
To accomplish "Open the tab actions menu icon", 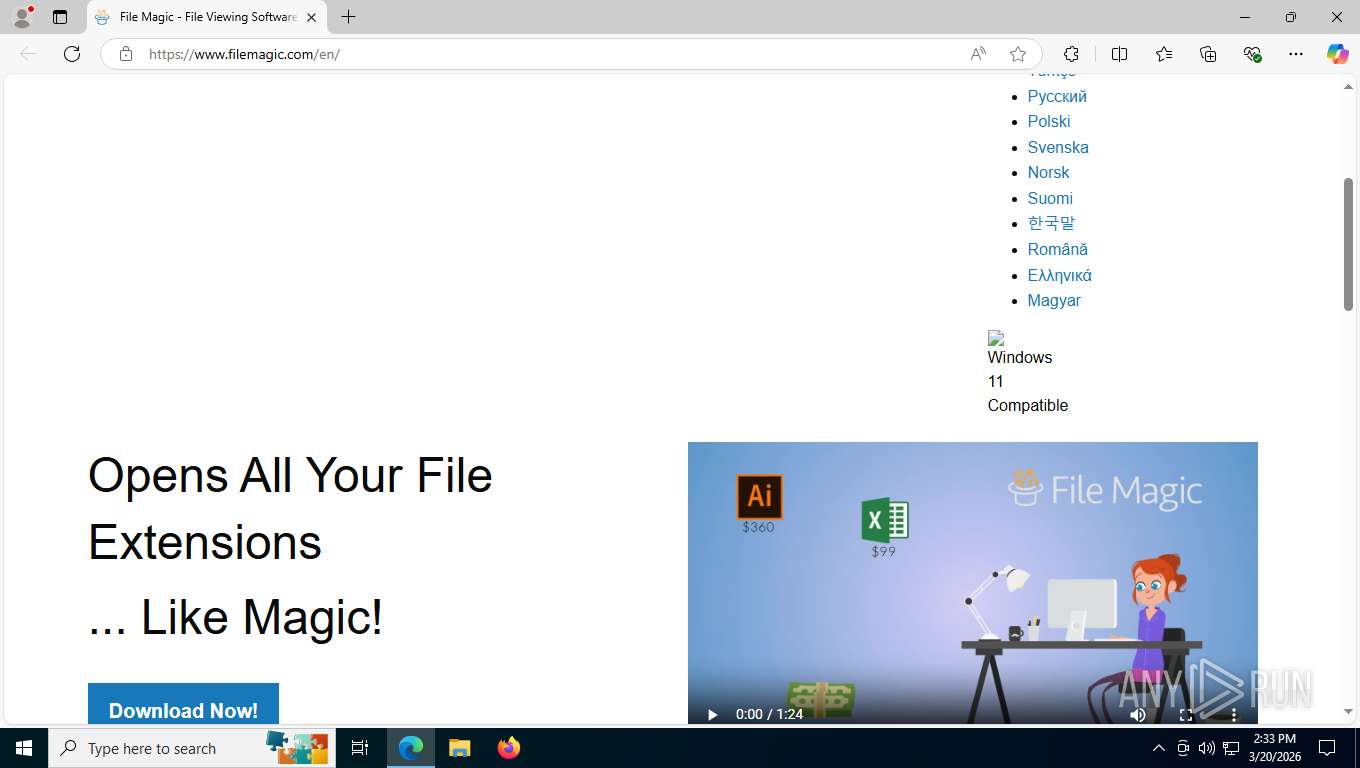I will (60, 17).
